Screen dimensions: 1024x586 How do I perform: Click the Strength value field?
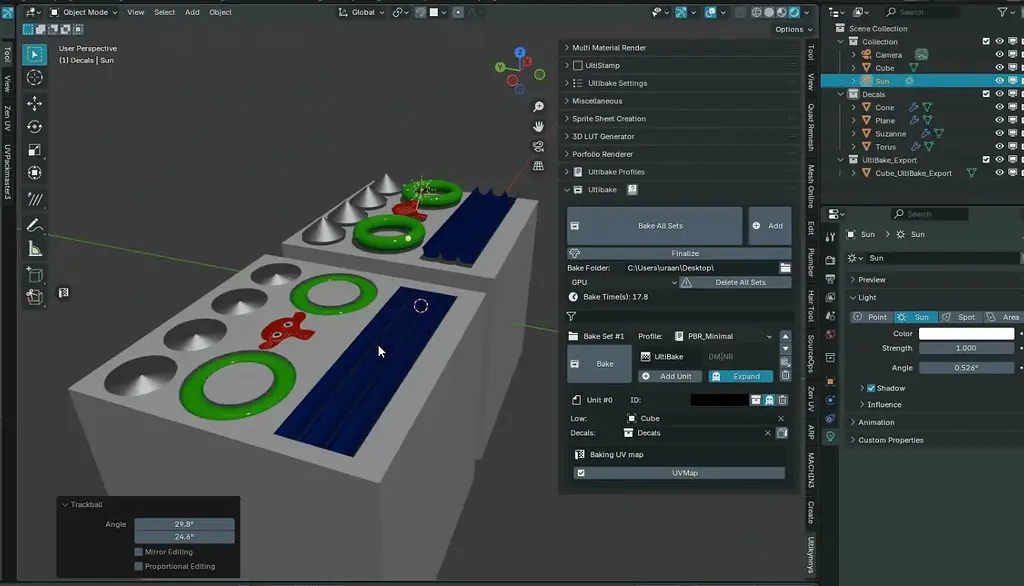[x=967, y=349]
